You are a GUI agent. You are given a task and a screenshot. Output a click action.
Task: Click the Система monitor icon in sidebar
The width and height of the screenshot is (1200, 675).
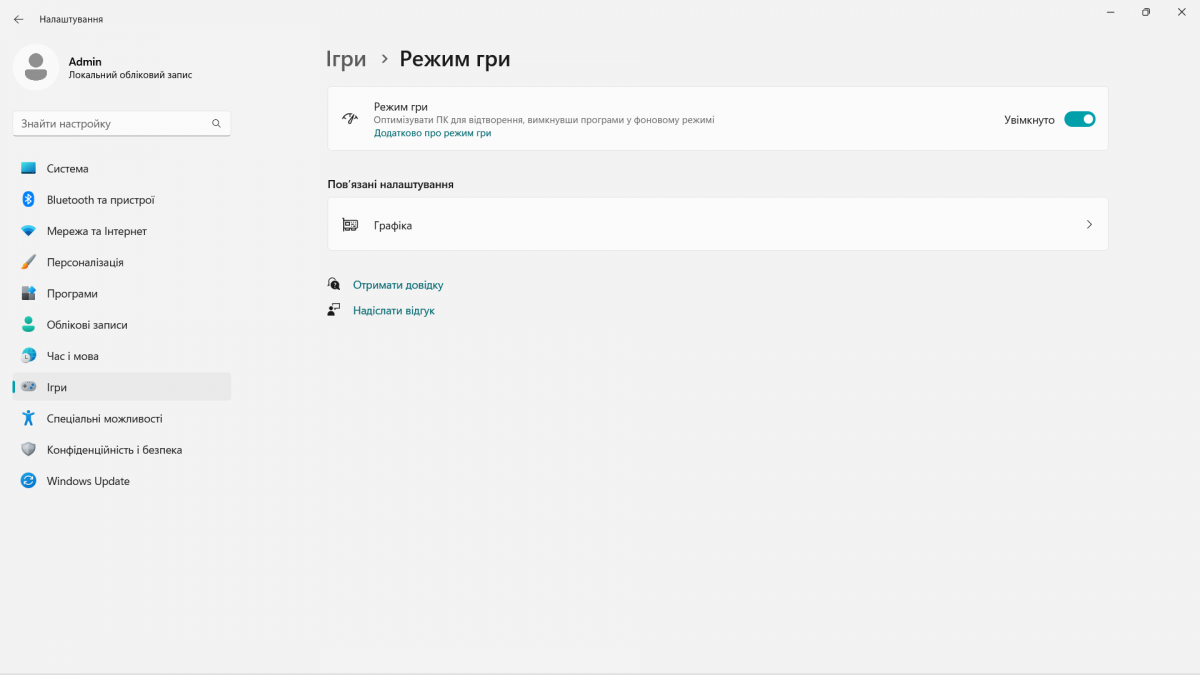pyautogui.click(x=28, y=169)
